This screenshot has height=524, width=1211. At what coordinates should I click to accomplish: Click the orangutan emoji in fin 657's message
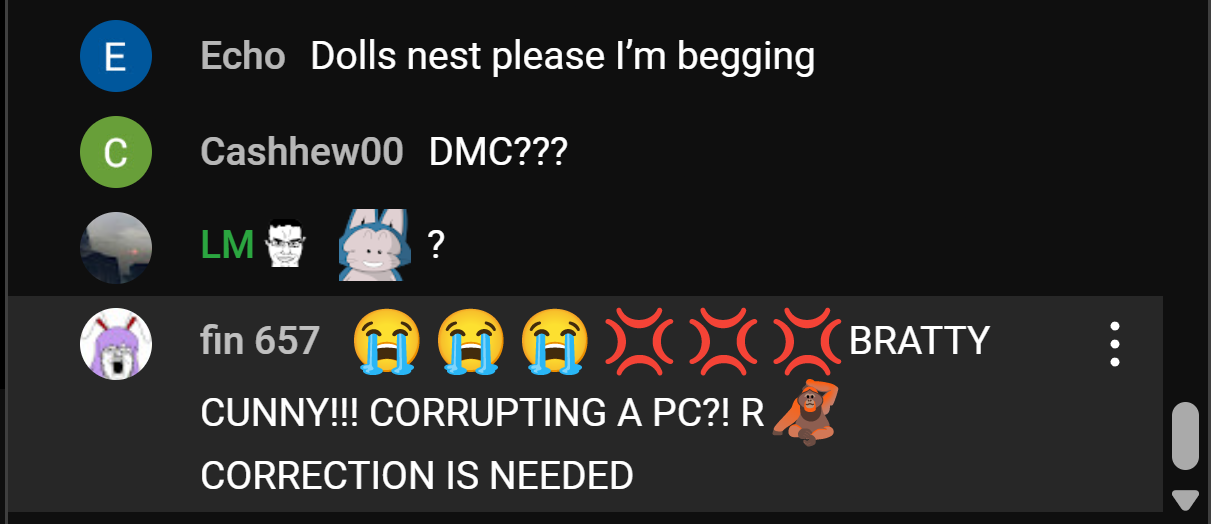(805, 411)
